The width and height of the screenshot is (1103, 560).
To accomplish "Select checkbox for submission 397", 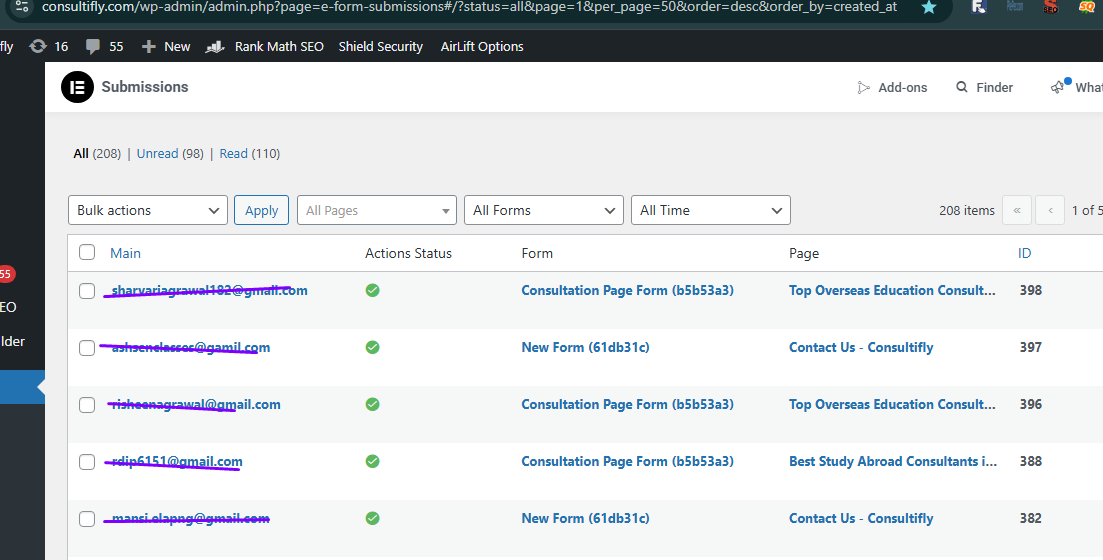I will tap(87, 348).
